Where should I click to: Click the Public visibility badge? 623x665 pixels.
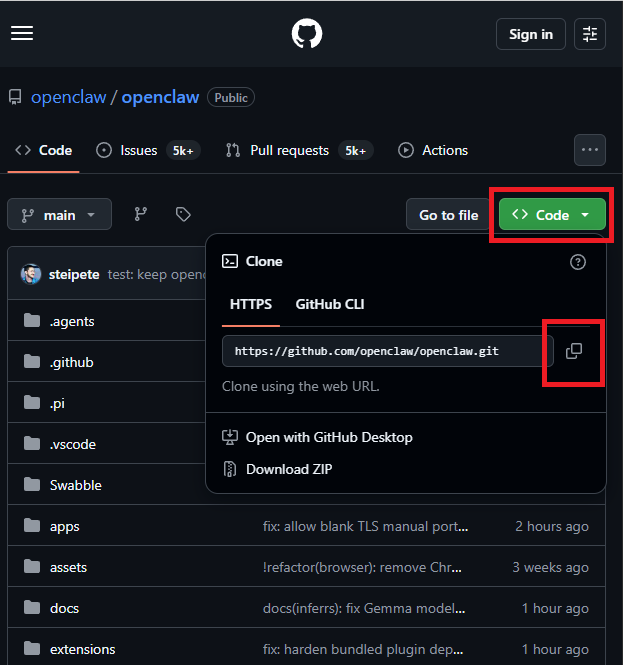tap(231, 98)
